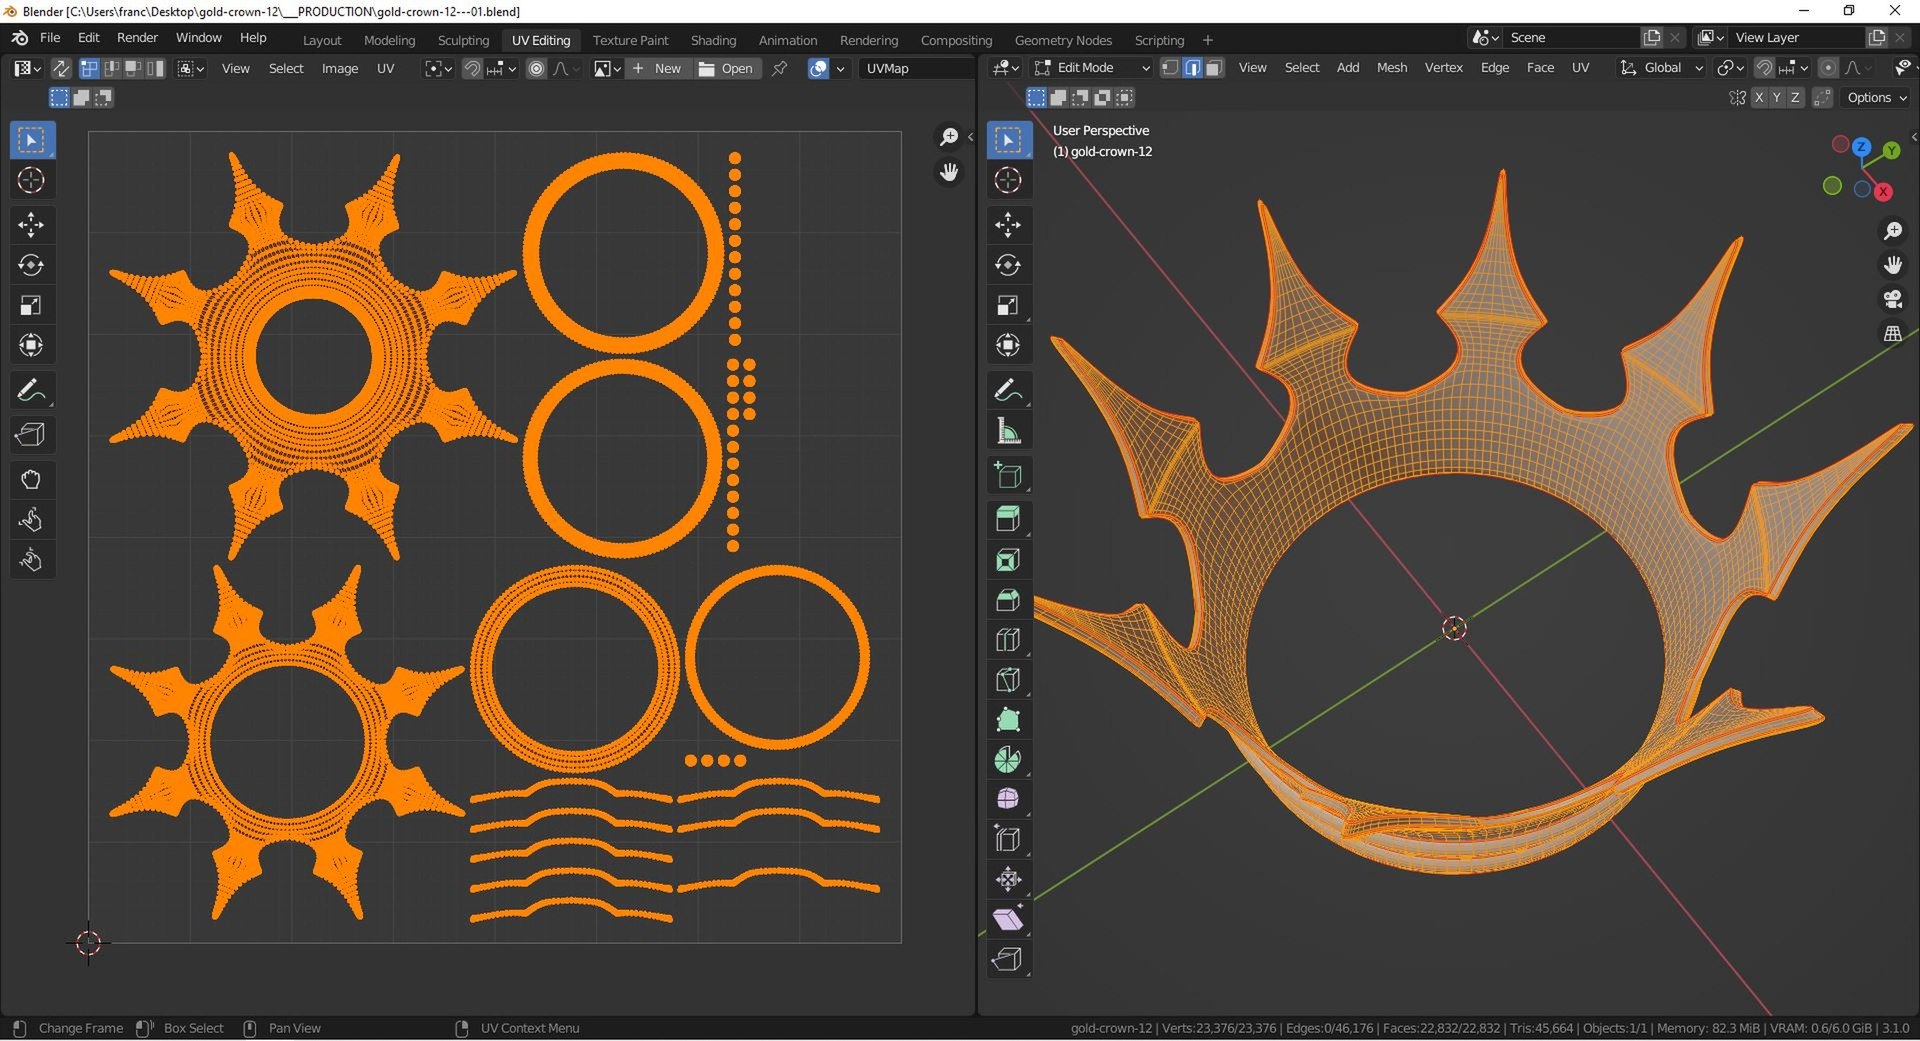The image size is (1920, 1041).
Task: Select the UV editor Grab sculpt tool
Action: click(x=31, y=480)
